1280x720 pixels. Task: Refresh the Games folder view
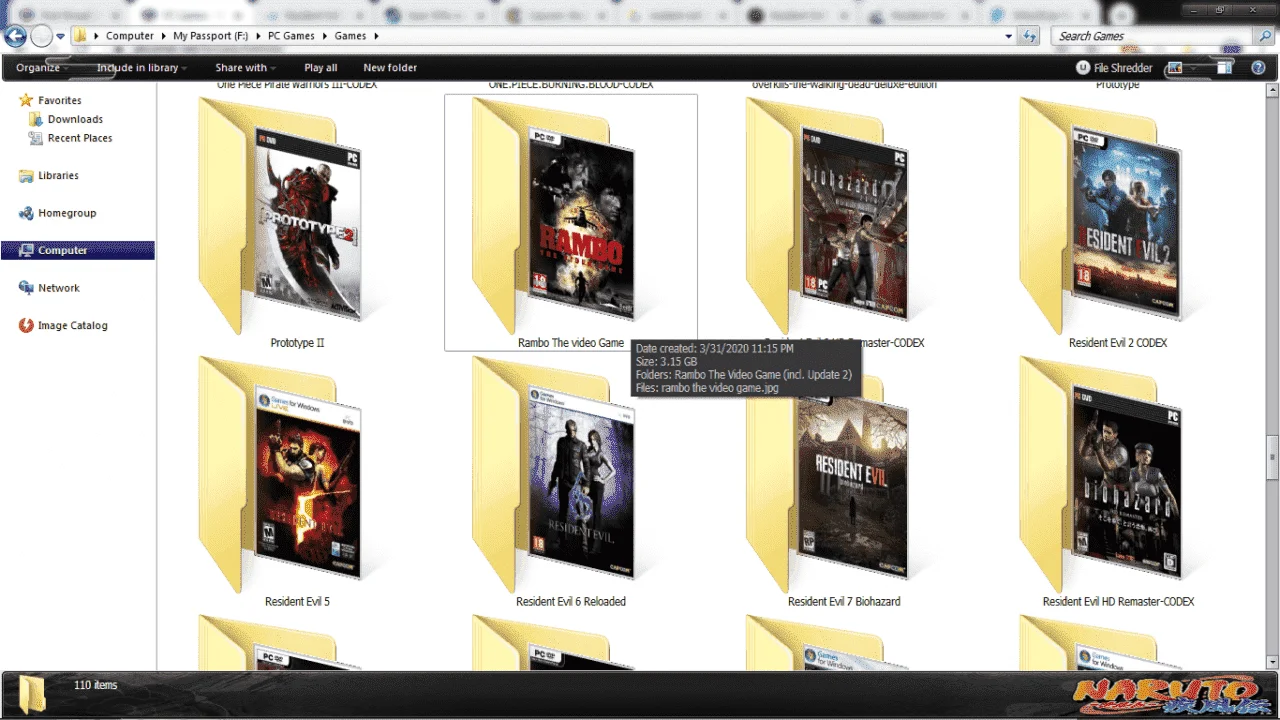(1030, 36)
